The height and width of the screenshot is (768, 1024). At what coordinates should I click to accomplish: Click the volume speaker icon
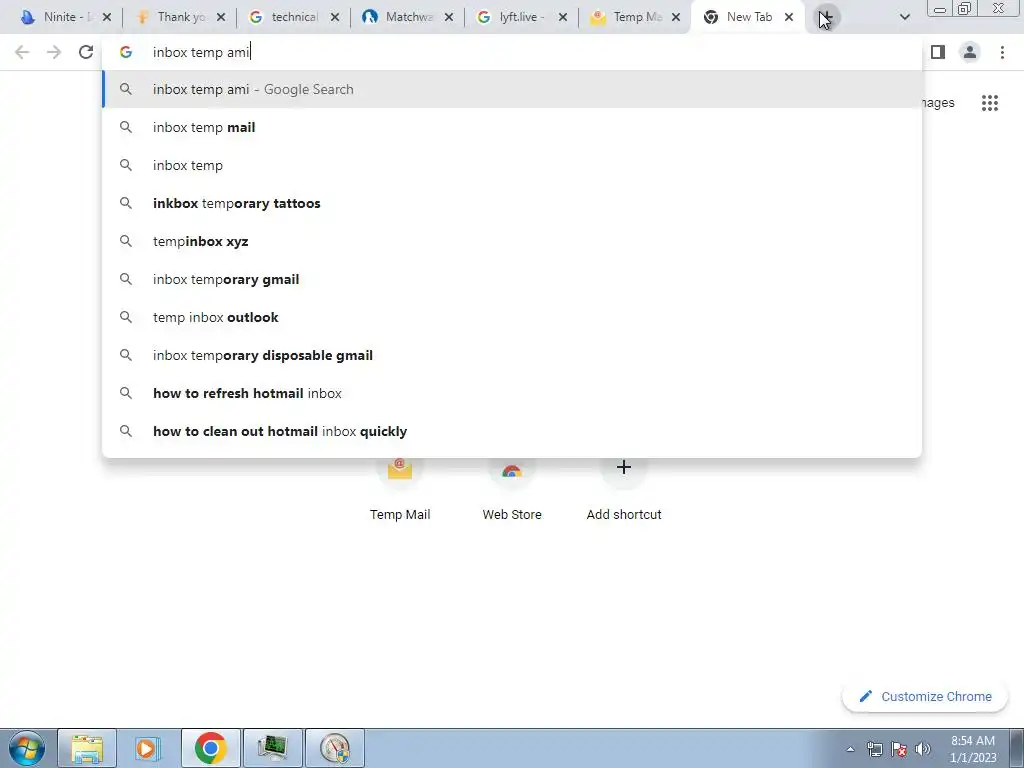[x=922, y=749]
